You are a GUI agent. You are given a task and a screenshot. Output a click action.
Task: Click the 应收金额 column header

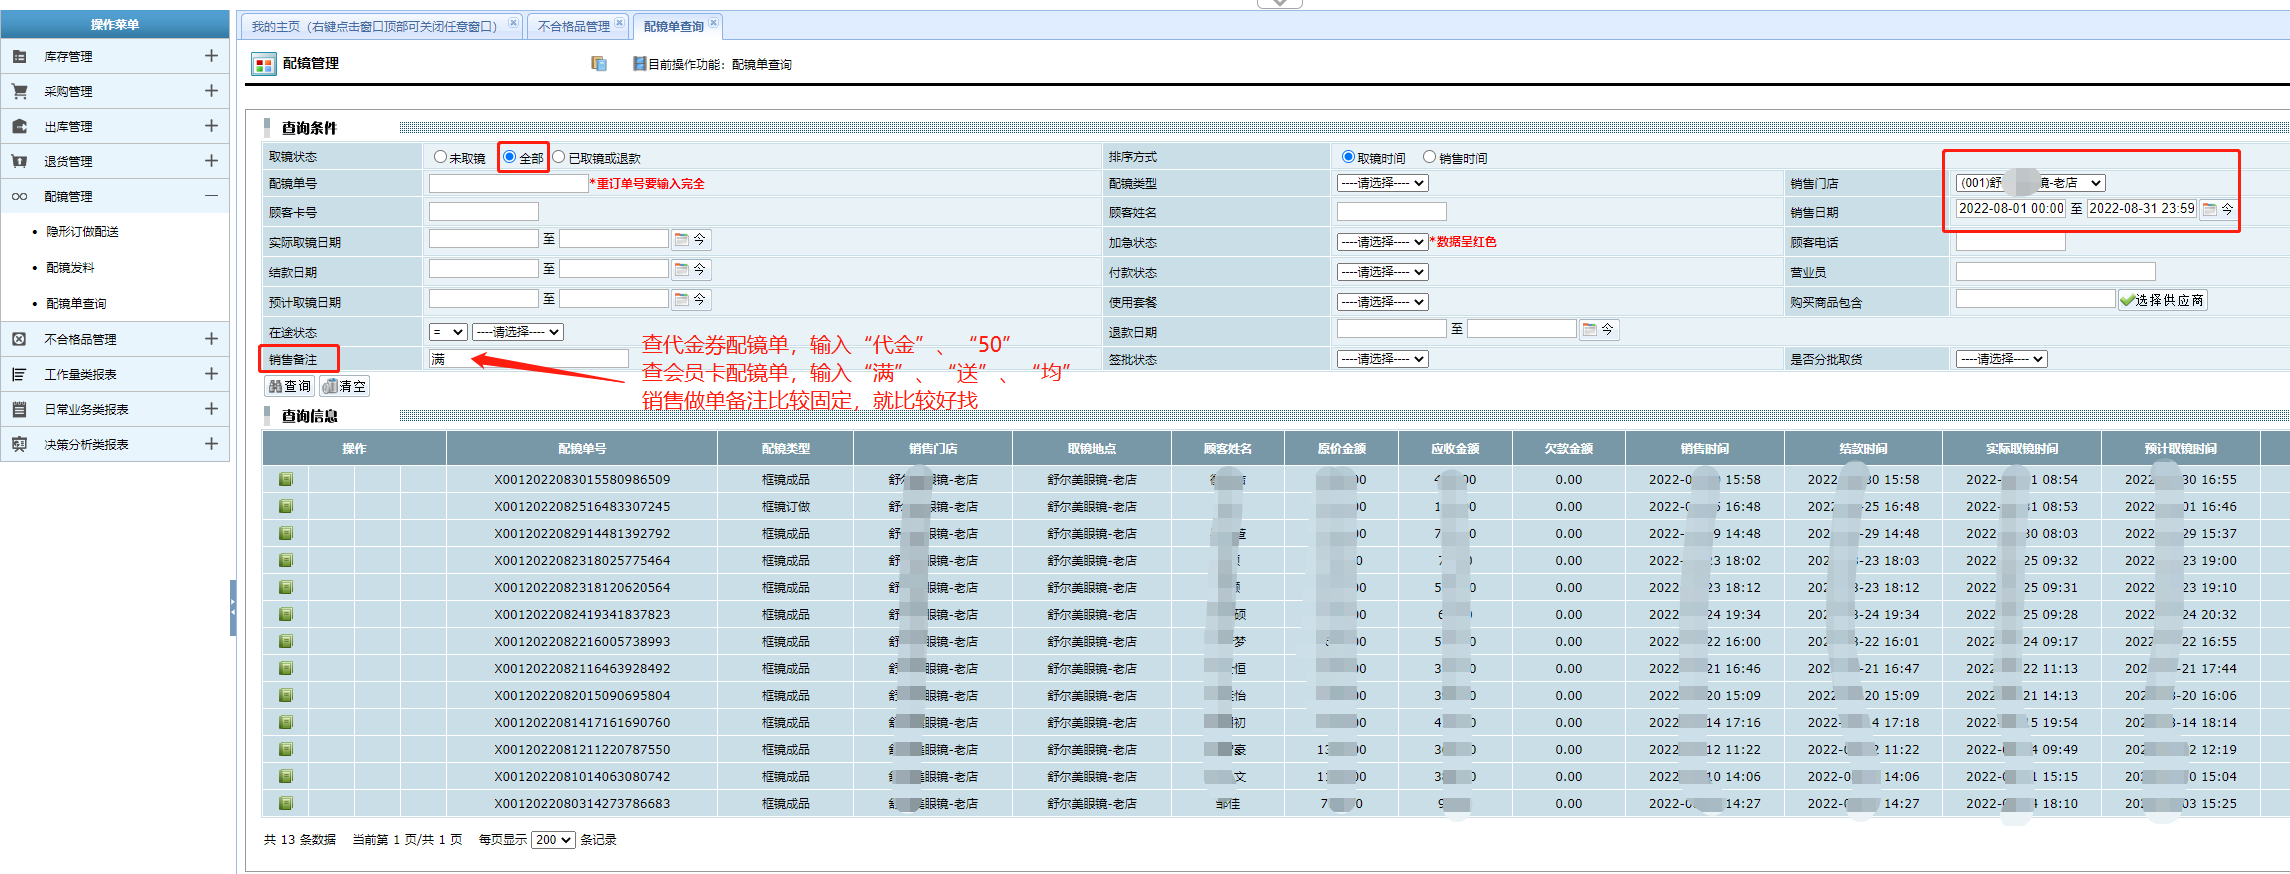click(x=1455, y=448)
